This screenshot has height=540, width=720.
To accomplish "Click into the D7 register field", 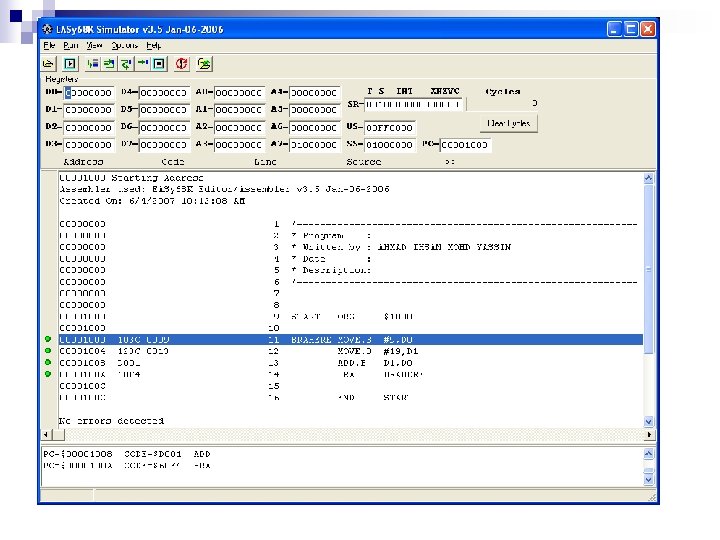I will tap(163, 145).
